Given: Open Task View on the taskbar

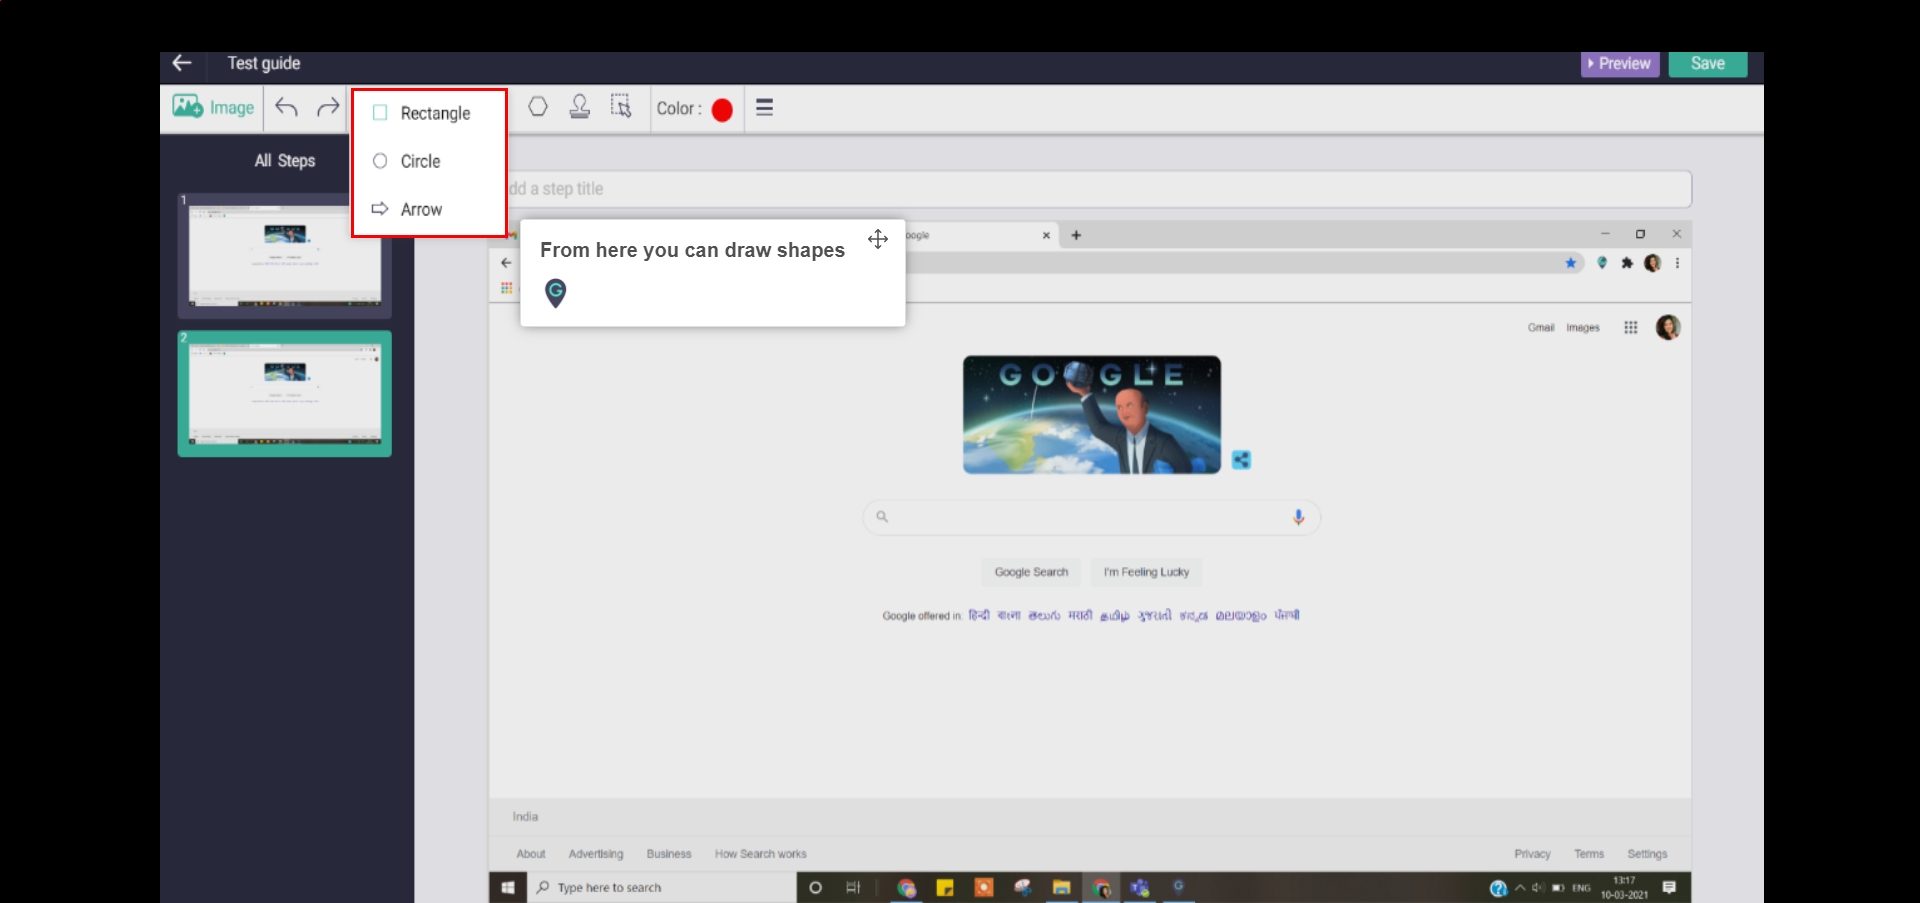Looking at the screenshot, I should click(x=853, y=888).
